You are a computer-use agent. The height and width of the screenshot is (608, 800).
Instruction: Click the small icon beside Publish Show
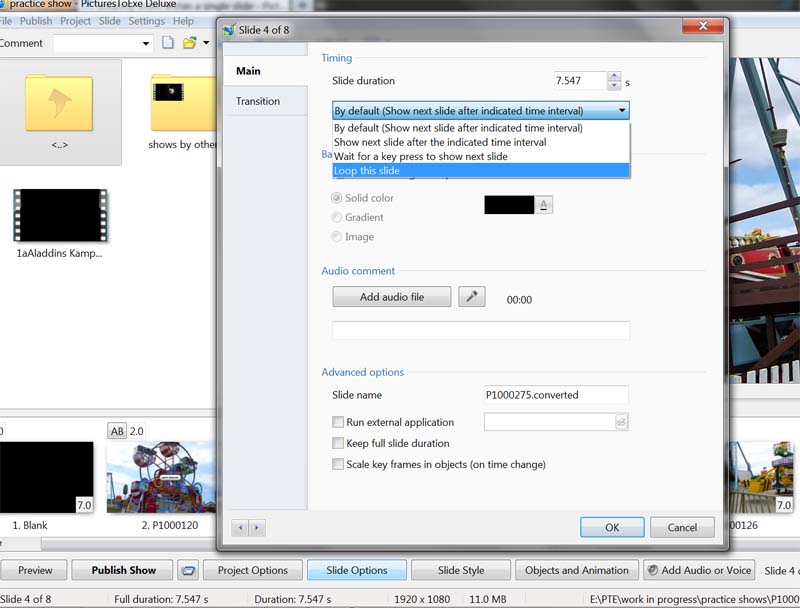(x=186, y=570)
